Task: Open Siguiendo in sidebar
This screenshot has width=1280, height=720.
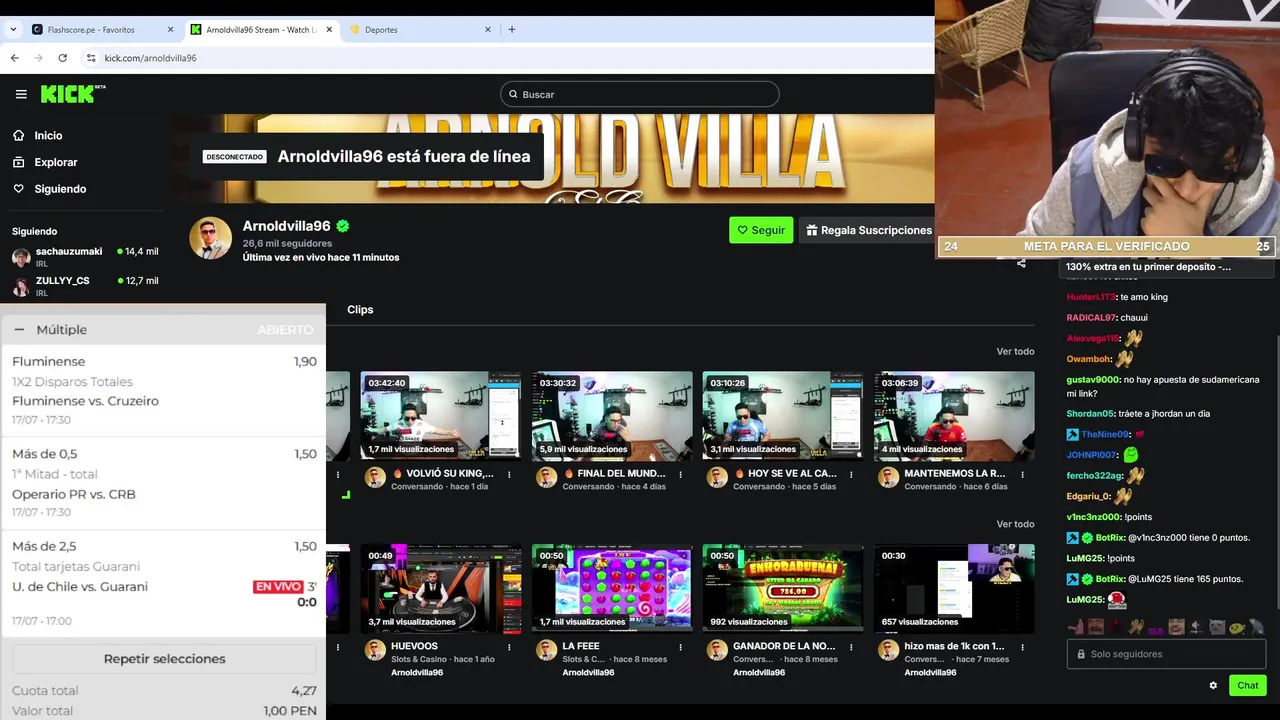Action: pyautogui.click(x=60, y=189)
